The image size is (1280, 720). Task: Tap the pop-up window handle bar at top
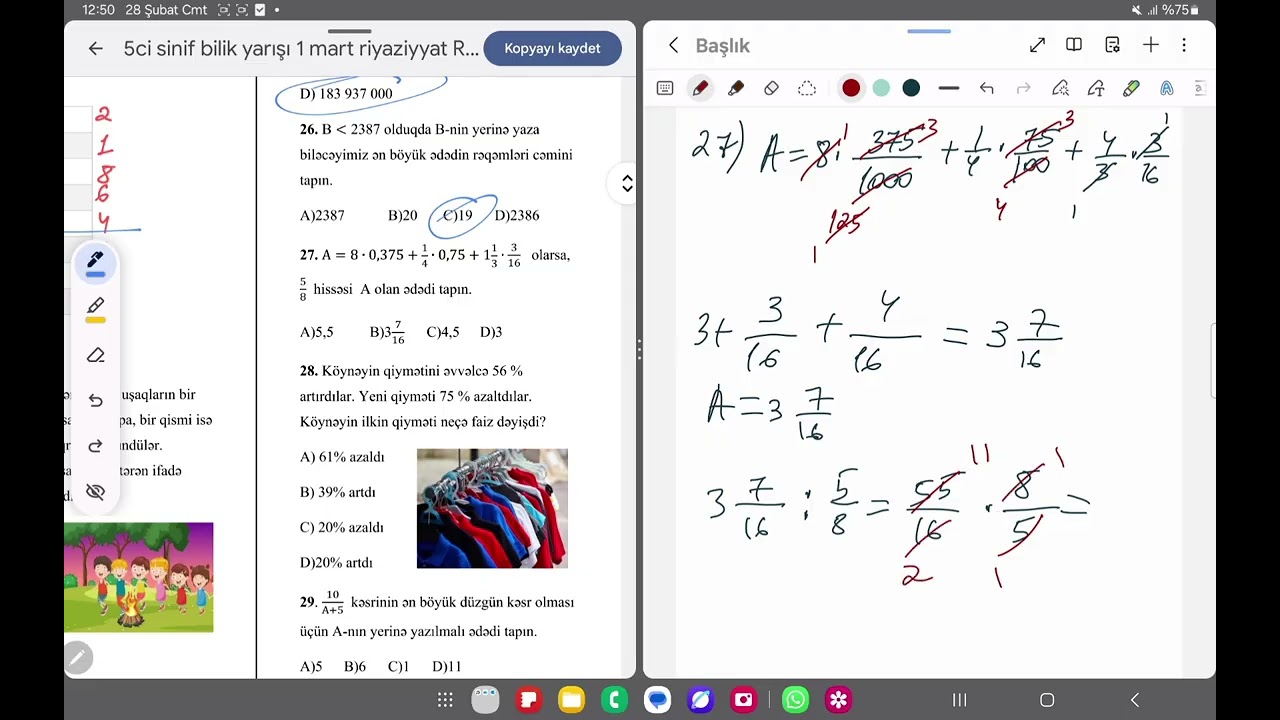click(929, 31)
